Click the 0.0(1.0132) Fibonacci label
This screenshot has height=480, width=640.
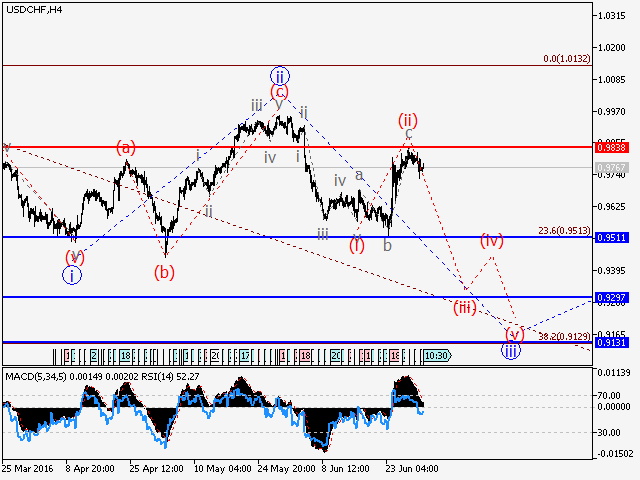567,59
